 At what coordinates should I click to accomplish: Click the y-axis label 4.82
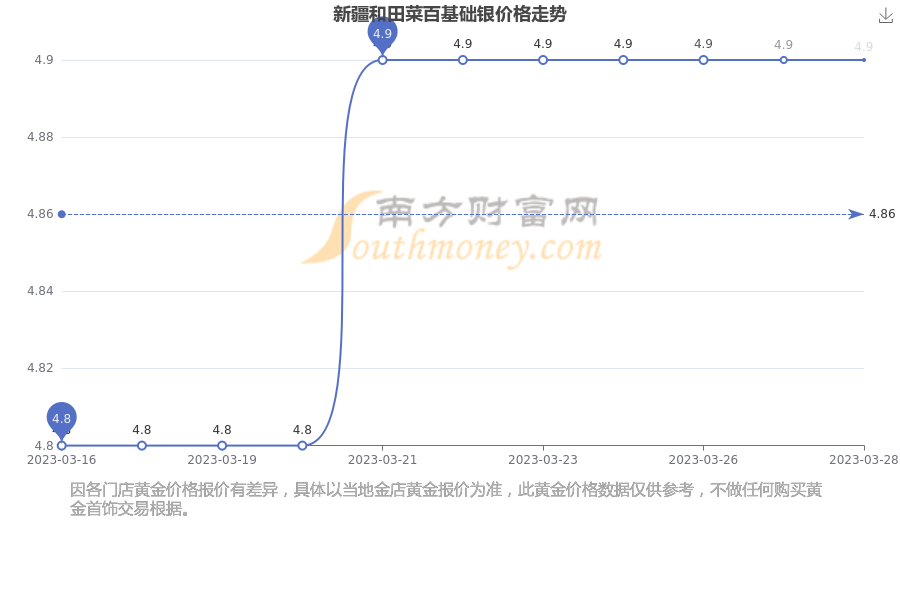pos(40,367)
